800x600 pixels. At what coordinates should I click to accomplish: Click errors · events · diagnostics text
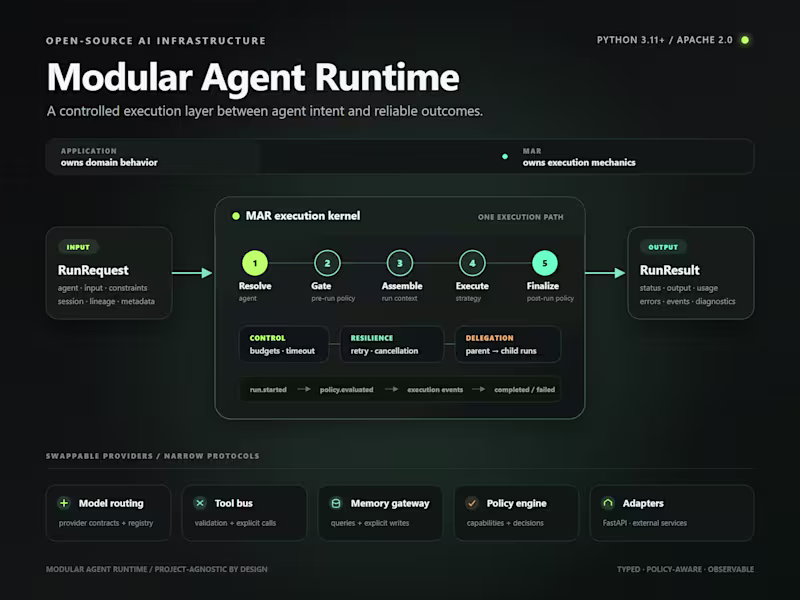tap(687, 302)
